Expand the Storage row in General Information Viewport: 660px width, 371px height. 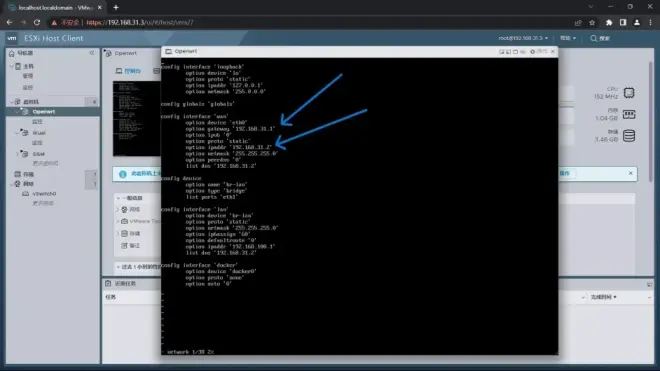(x=118, y=233)
